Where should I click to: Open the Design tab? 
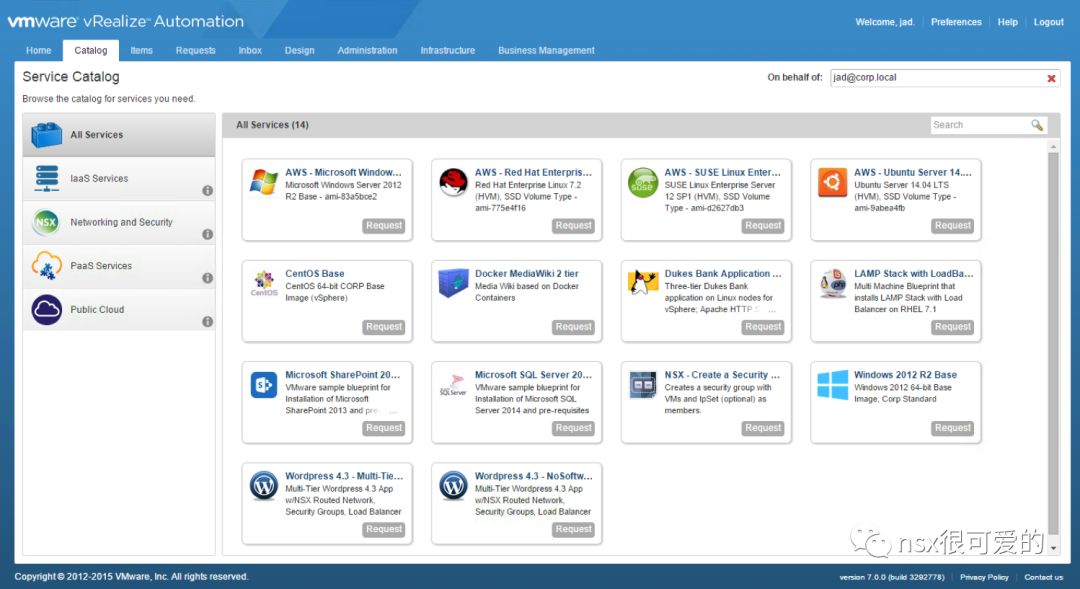(x=300, y=50)
